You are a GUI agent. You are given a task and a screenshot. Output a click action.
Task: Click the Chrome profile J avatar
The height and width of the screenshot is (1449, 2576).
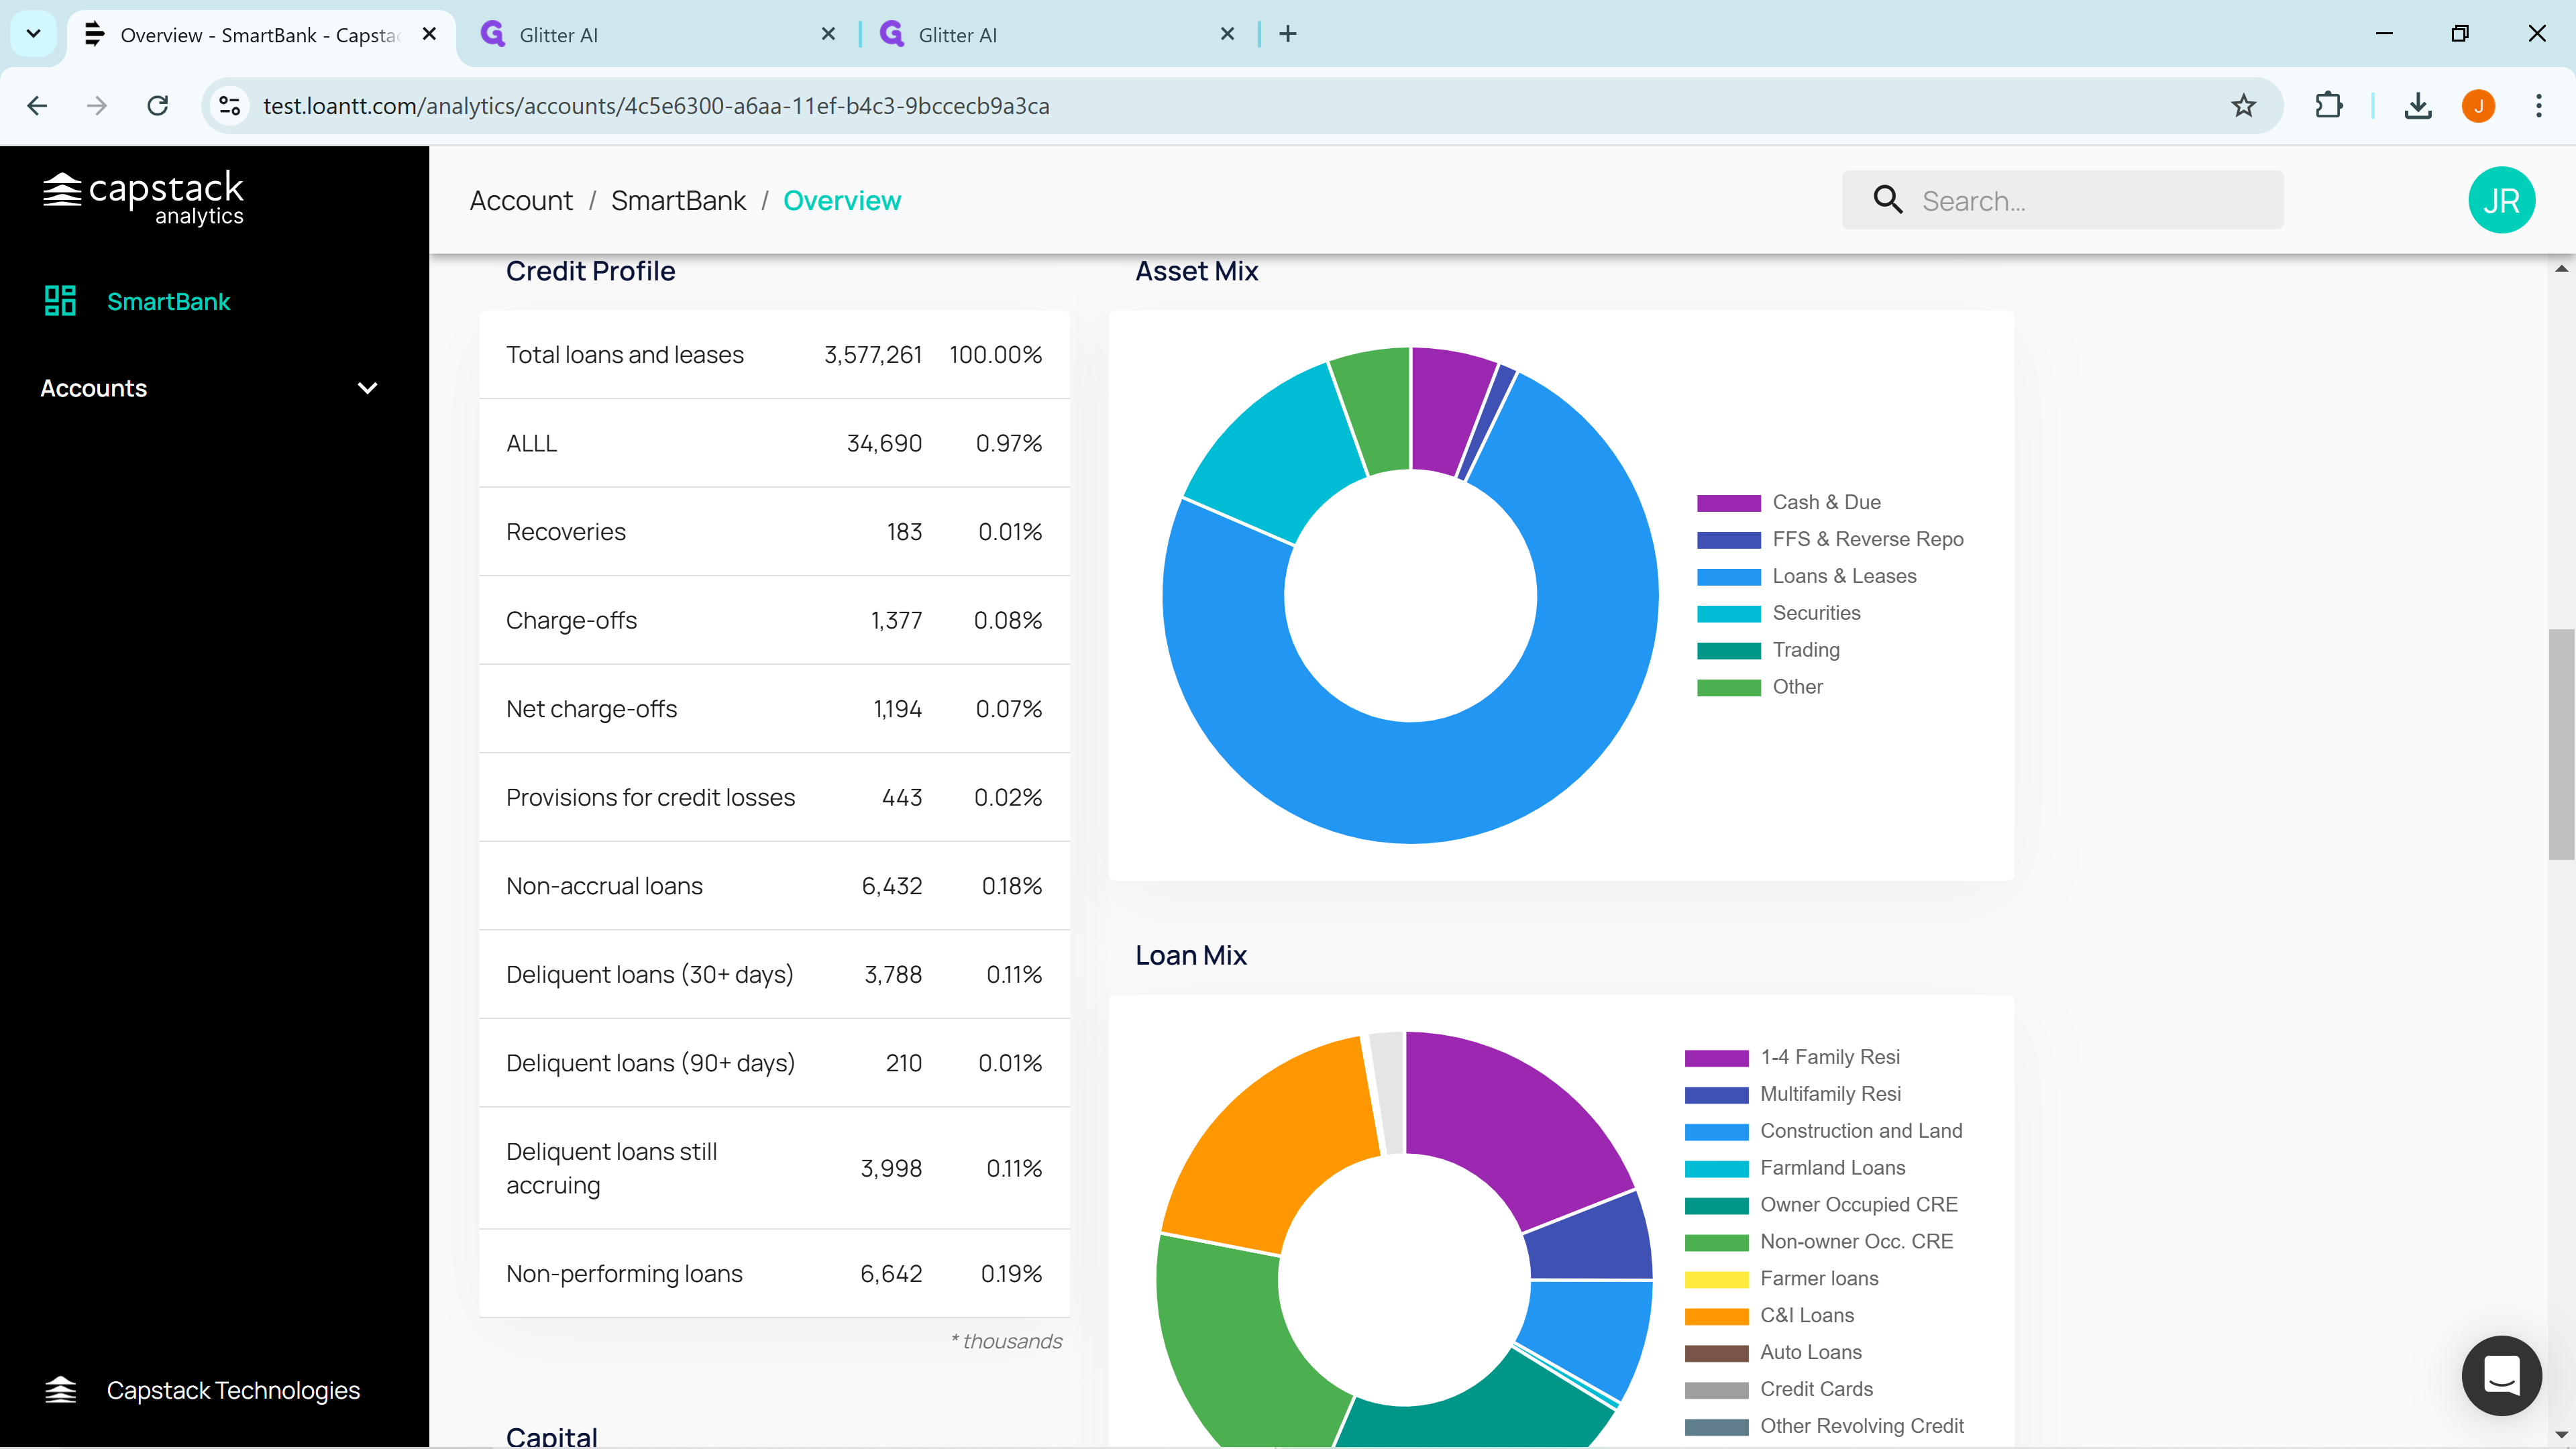tap(2478, 106)
